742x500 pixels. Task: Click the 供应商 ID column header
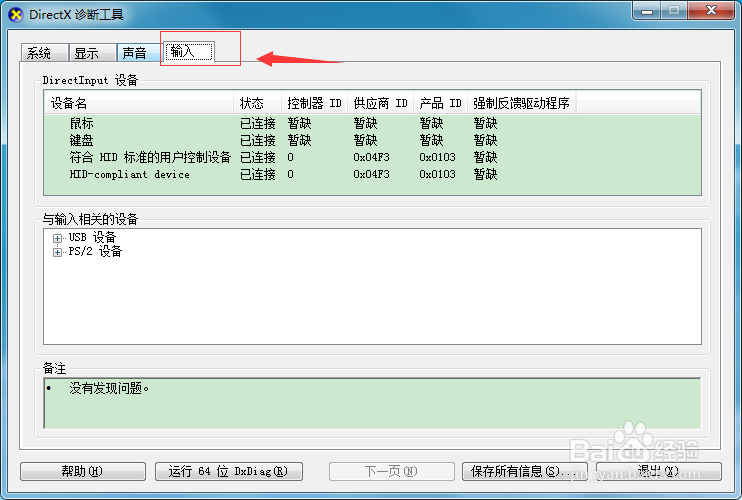(x=380, y=103)
